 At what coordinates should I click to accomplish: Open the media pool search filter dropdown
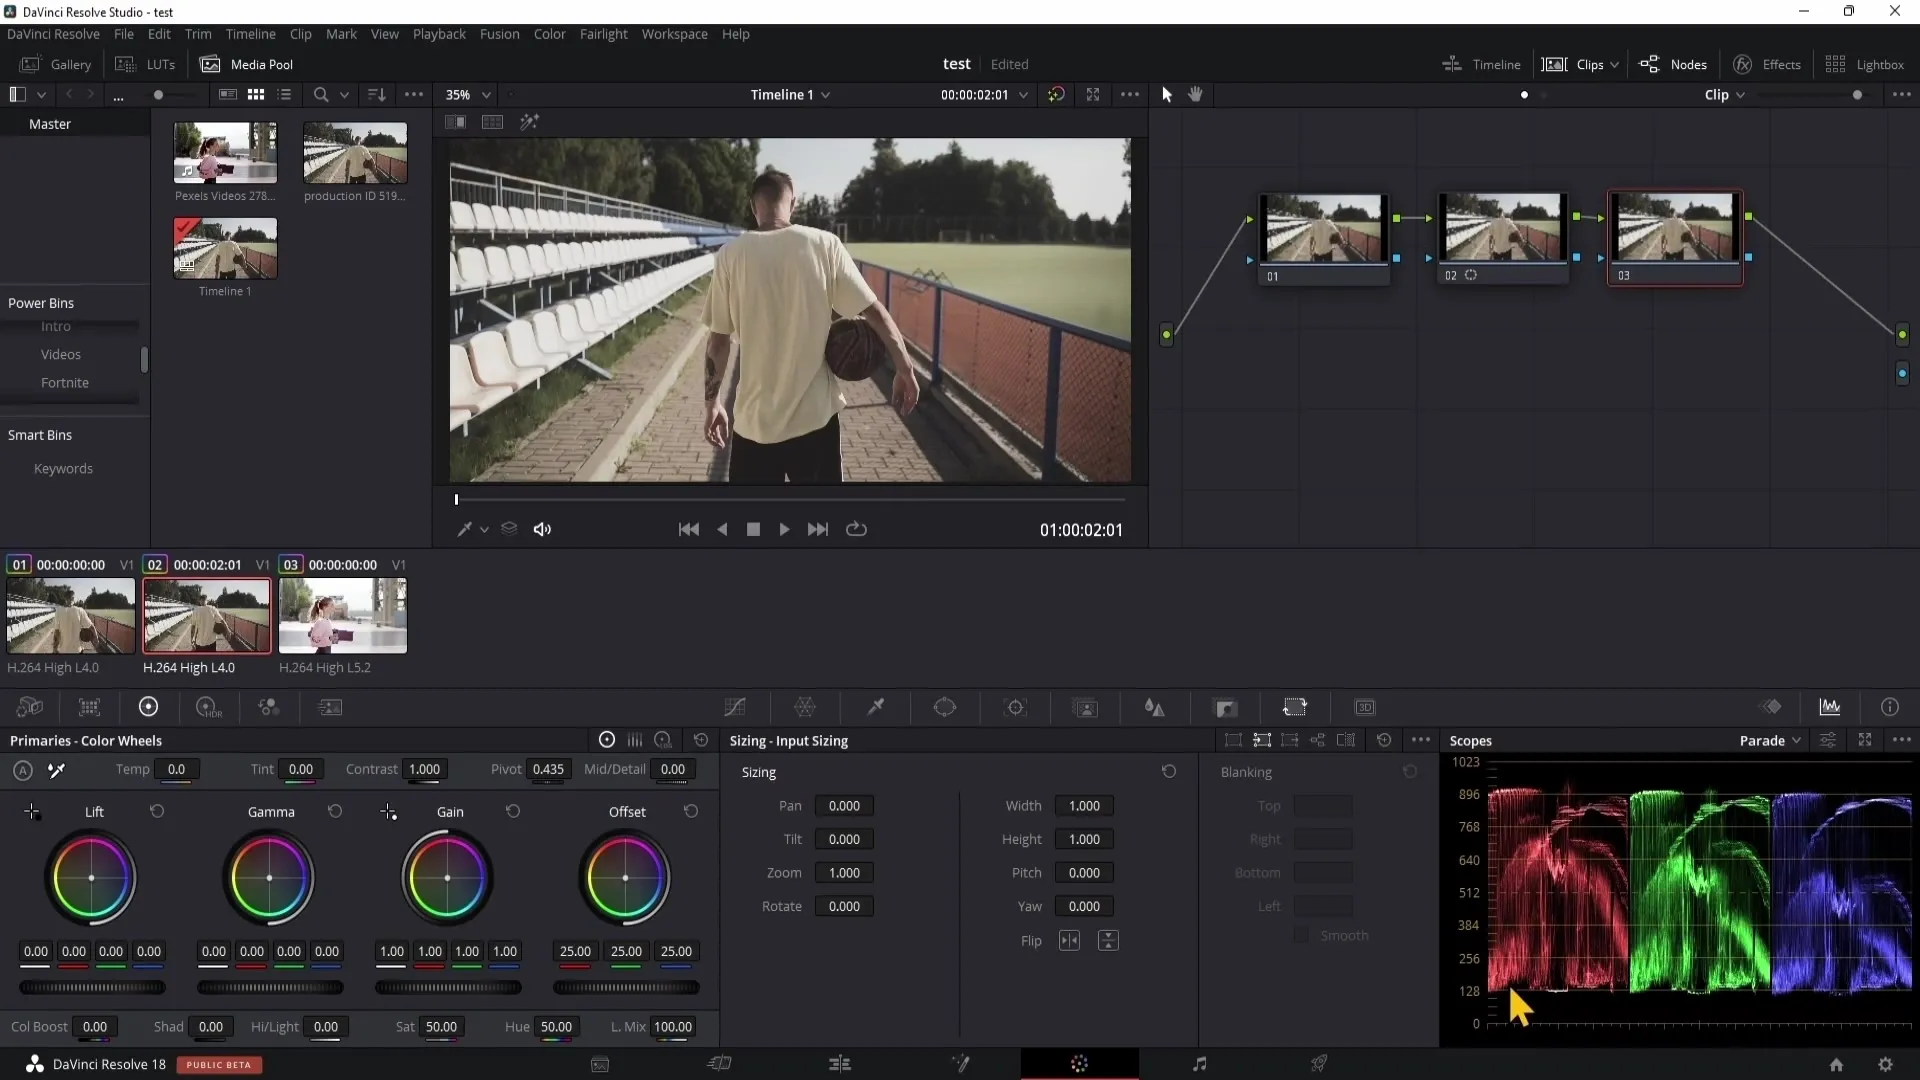(x=344, y=95)
